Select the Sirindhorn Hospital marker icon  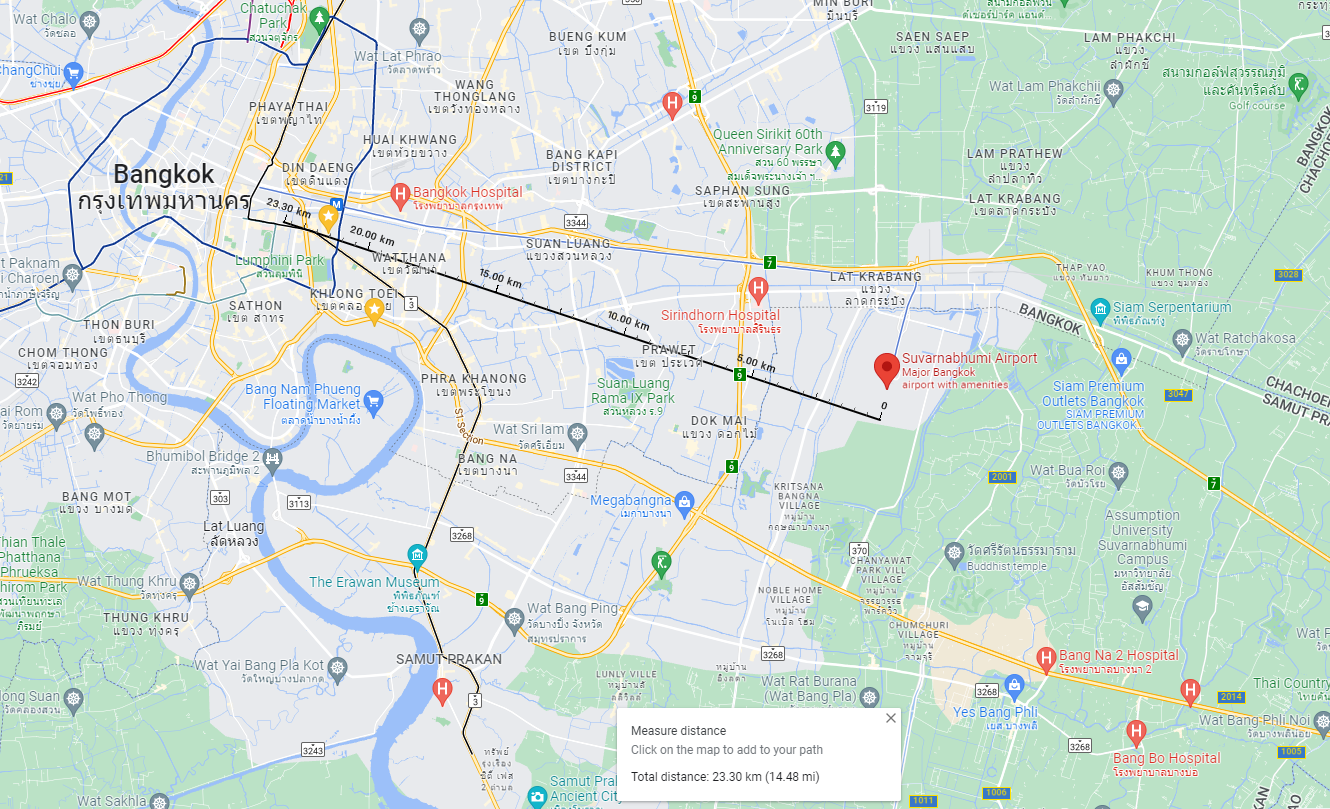point(758,290)
